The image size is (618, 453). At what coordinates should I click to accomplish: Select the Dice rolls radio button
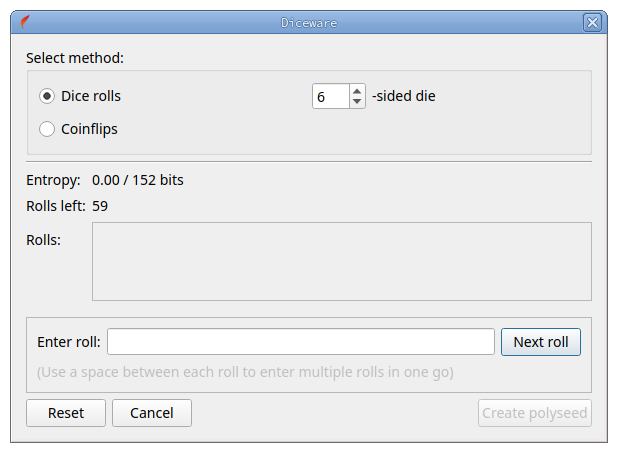click(47, 96)
